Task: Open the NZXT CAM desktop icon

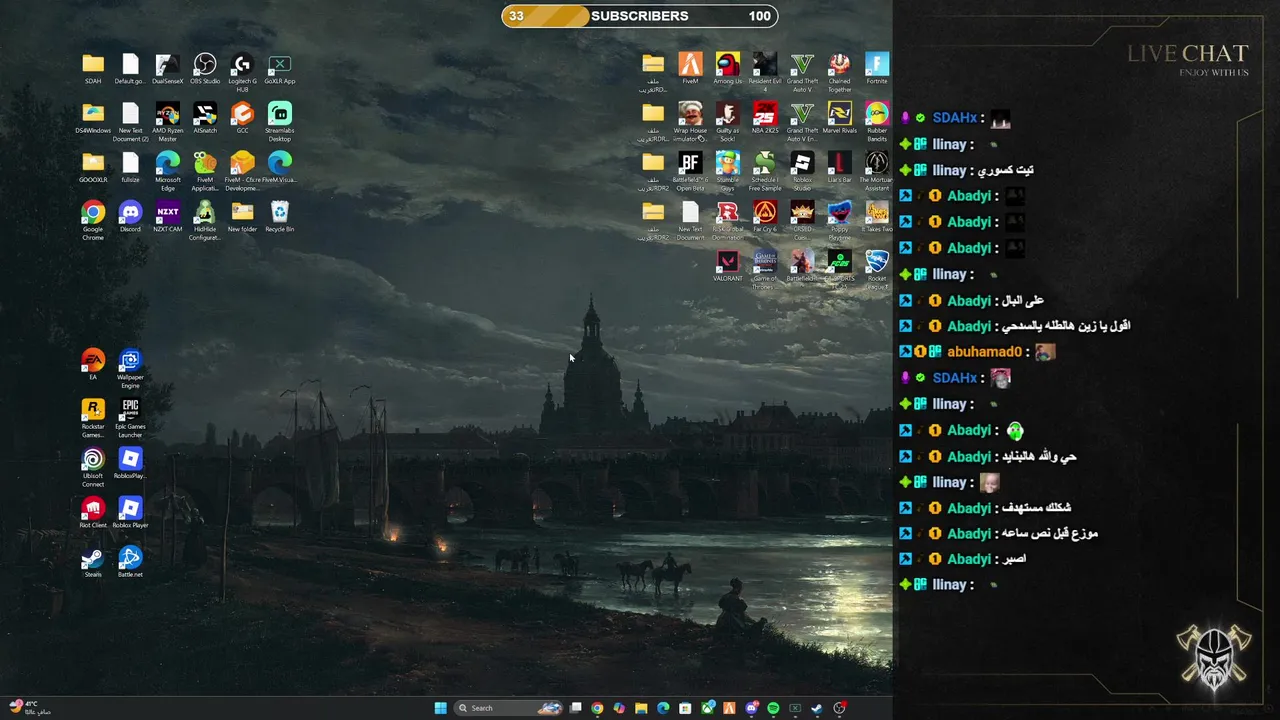Action: pyautogui.click(x=168, y=216)
